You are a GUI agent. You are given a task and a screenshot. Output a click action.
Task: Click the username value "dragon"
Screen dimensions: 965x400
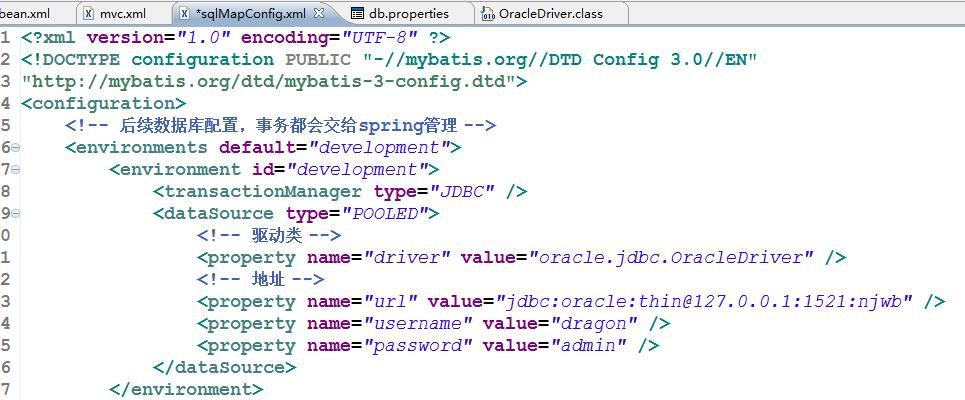[x=595, y=324]
